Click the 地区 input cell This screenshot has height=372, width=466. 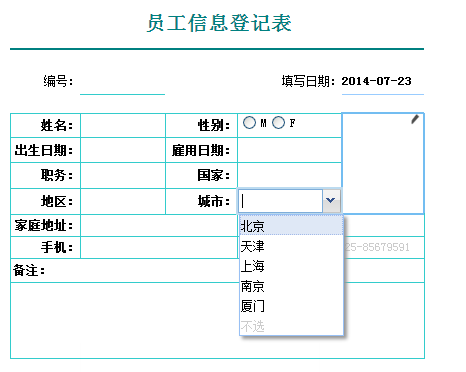coord(123,201)
